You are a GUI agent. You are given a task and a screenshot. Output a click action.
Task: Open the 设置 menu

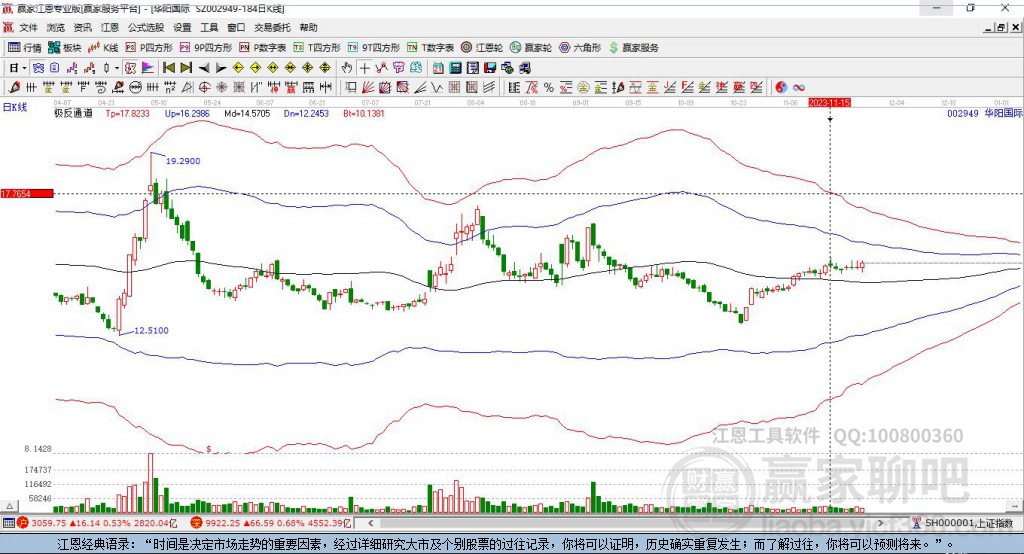click(182, 27)
